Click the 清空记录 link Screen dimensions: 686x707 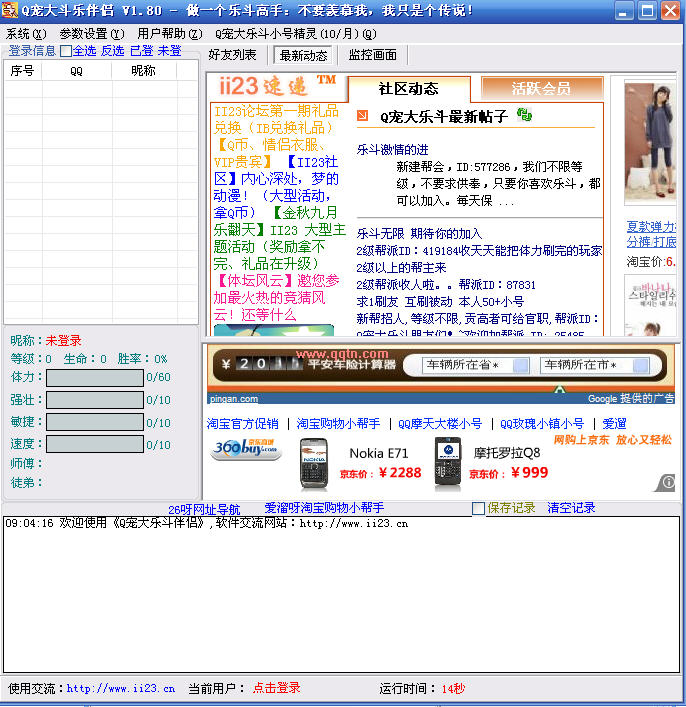571,508
